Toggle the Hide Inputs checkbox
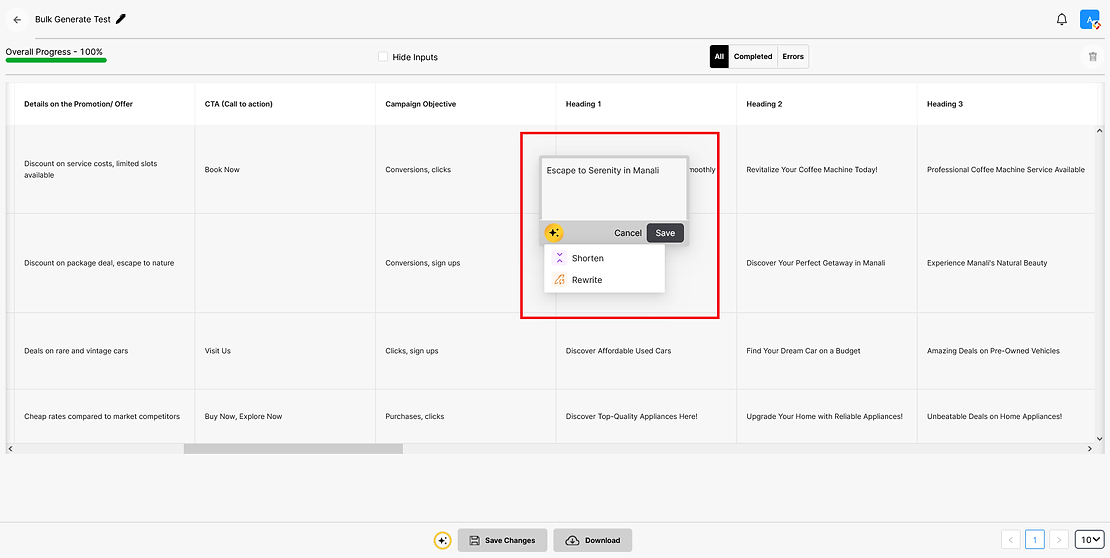Viewport: 1110px width, 558px height. (x=383, y=57)
